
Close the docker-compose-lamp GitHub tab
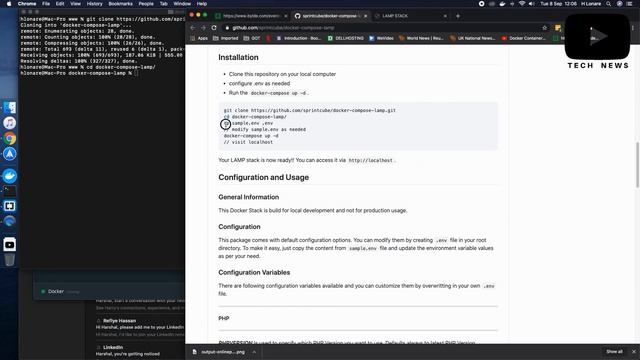[365, 16]
